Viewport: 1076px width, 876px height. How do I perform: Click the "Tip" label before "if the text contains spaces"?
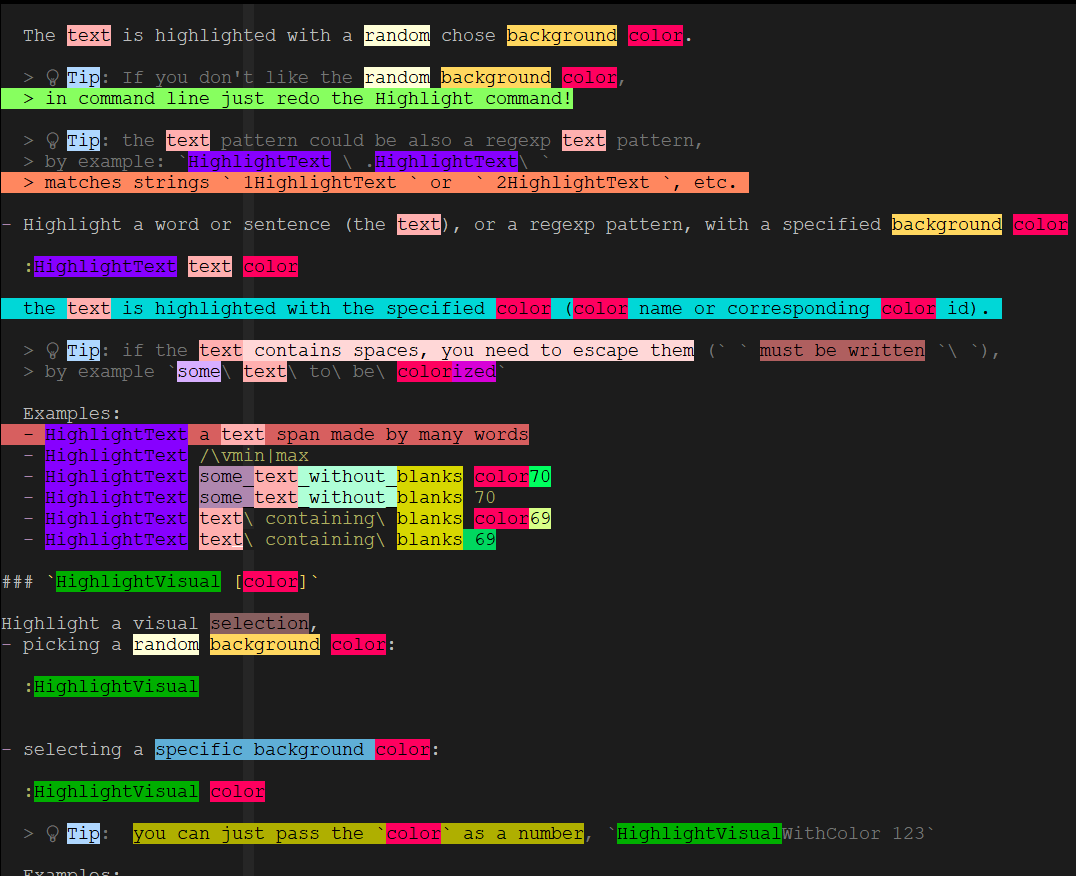point(83,351)
